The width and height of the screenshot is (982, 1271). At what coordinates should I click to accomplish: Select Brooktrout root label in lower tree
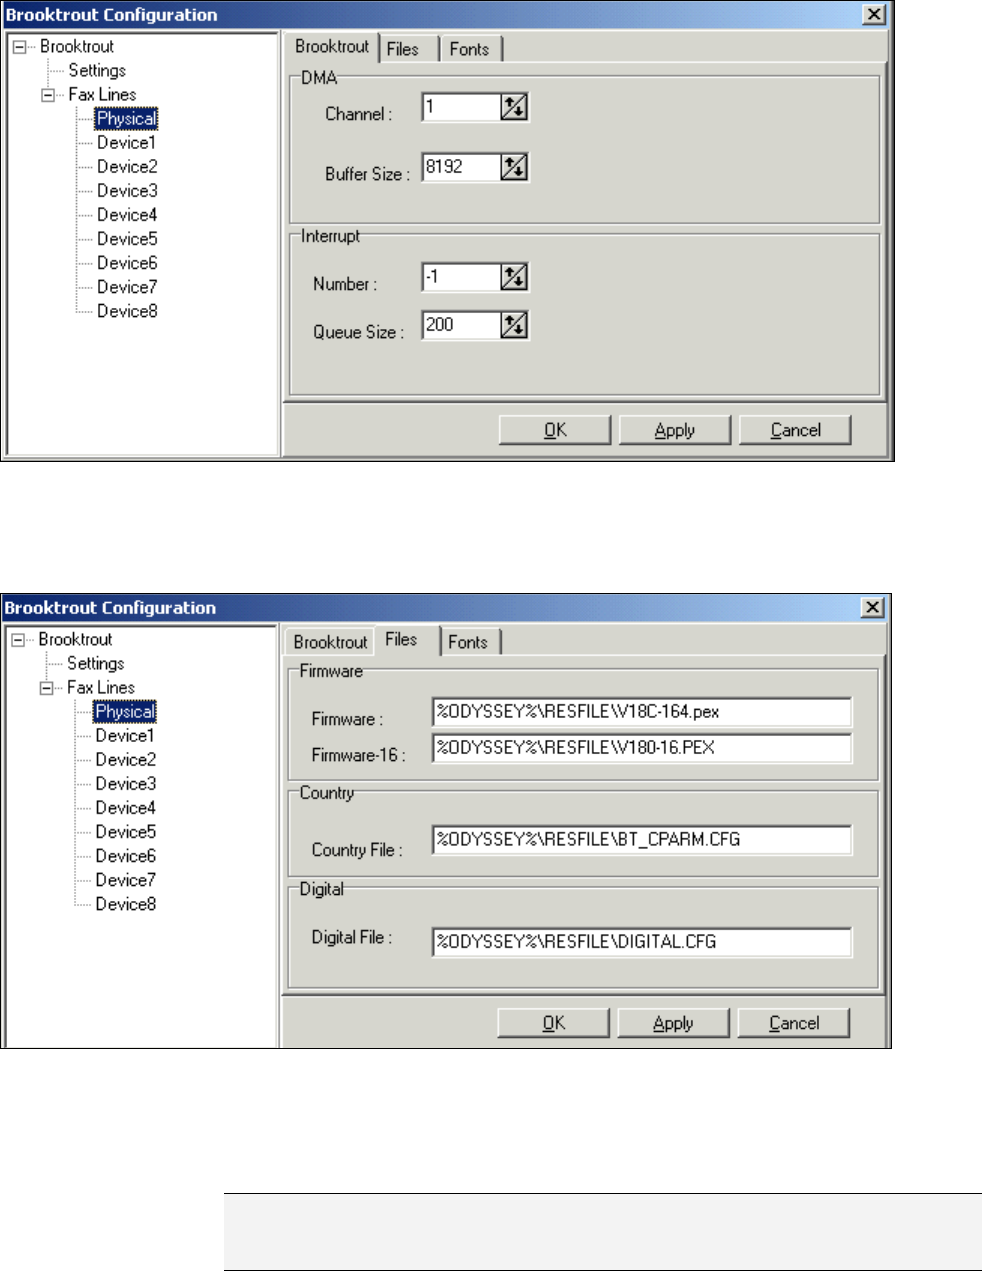pos(75,640)
